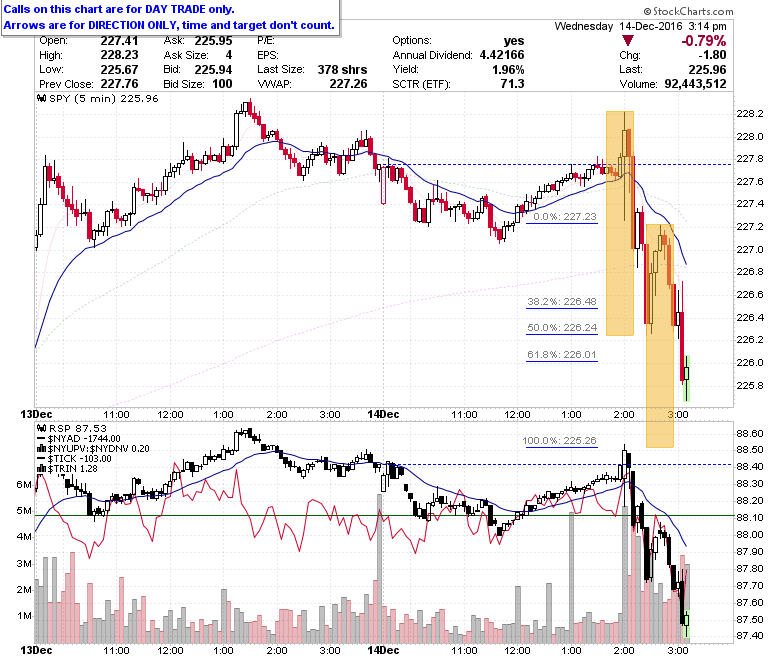Click the 0.0%: 227.23 Fibonacci label
780x659 pixels.
[565, 216]
